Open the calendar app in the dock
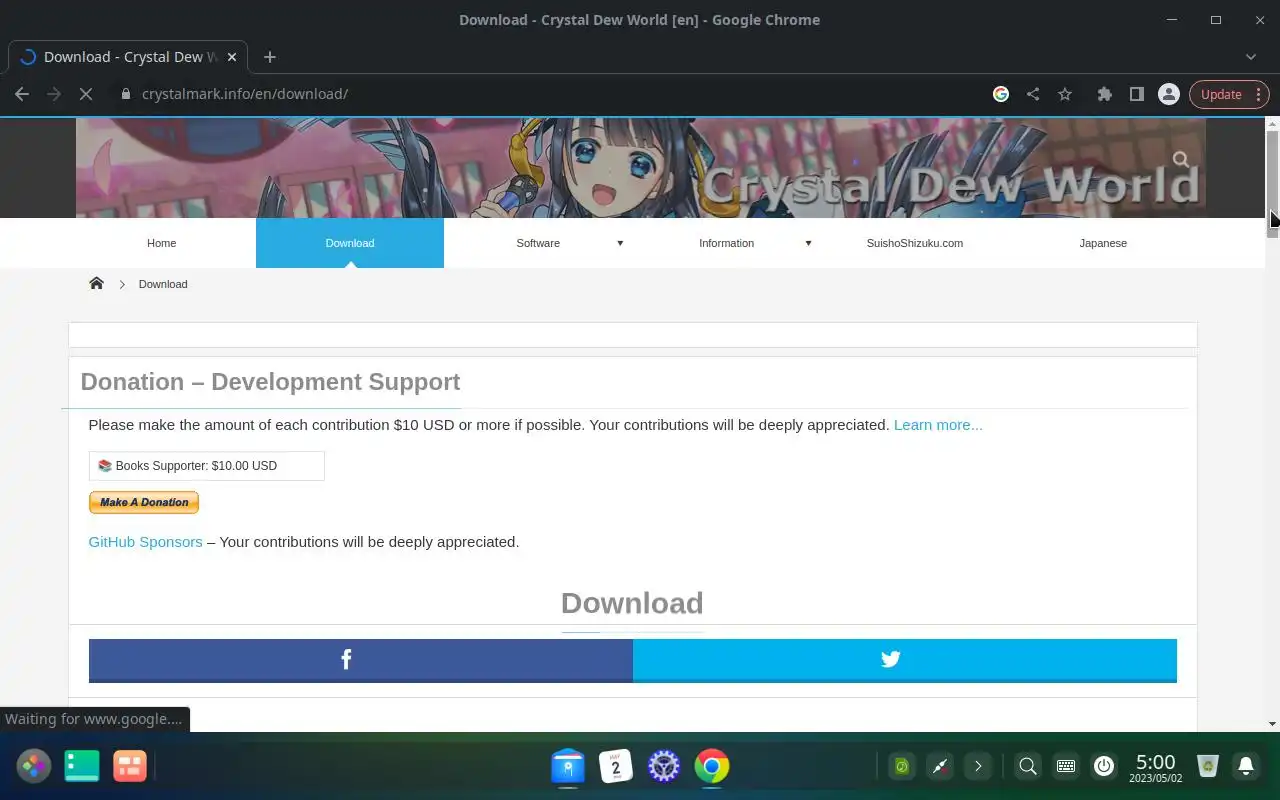The width and height of the screenshot is (1280, 800). click(x=616, y=766)
